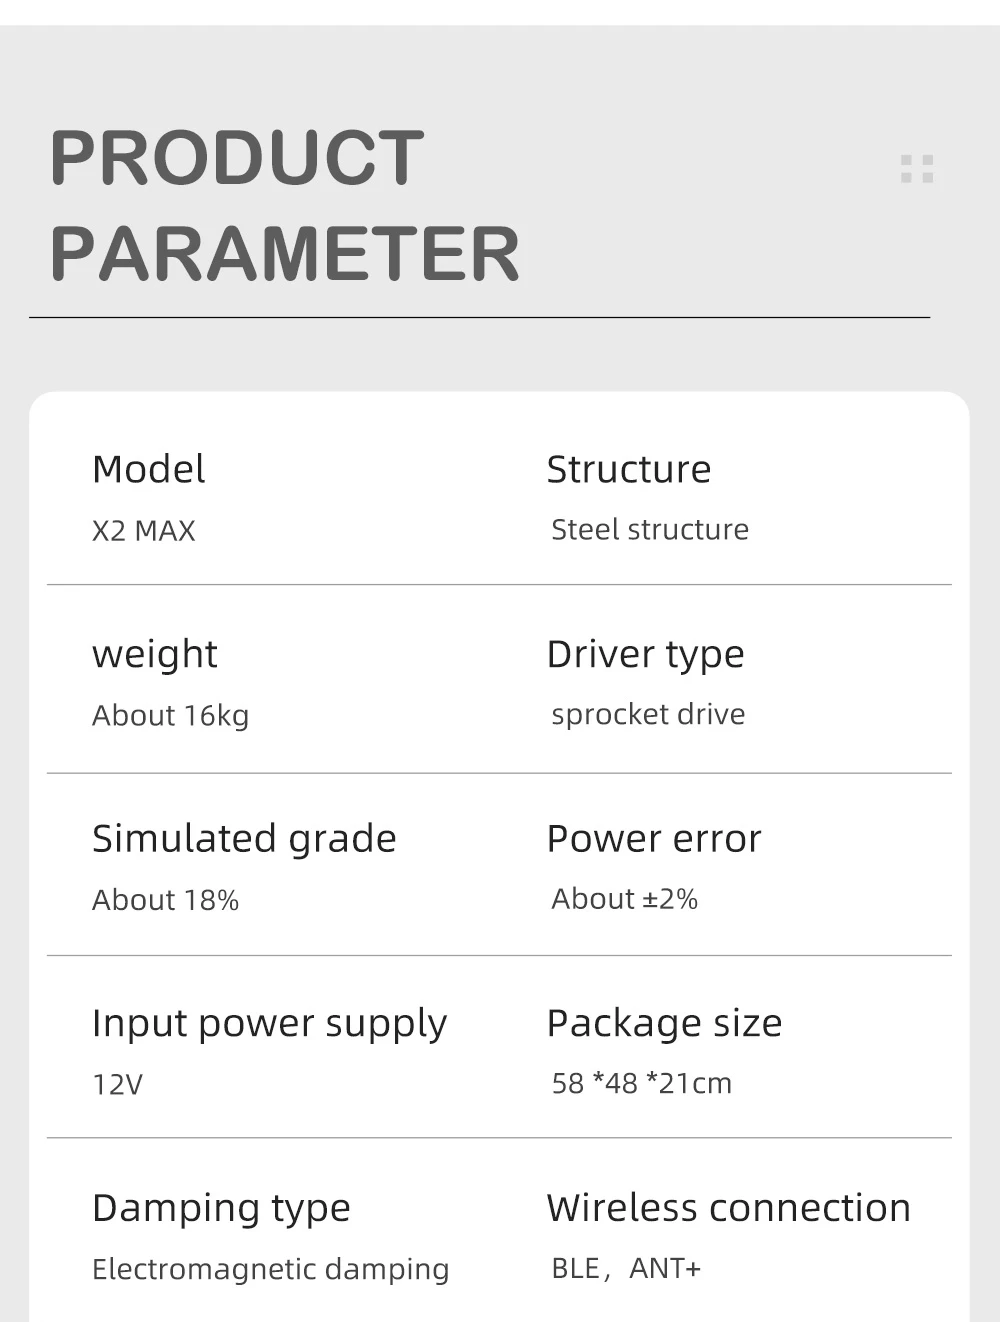Select the Input power supply label
This screenshot has height=1322, width=1000.
pyautogui.click(x=270, y=1024)
